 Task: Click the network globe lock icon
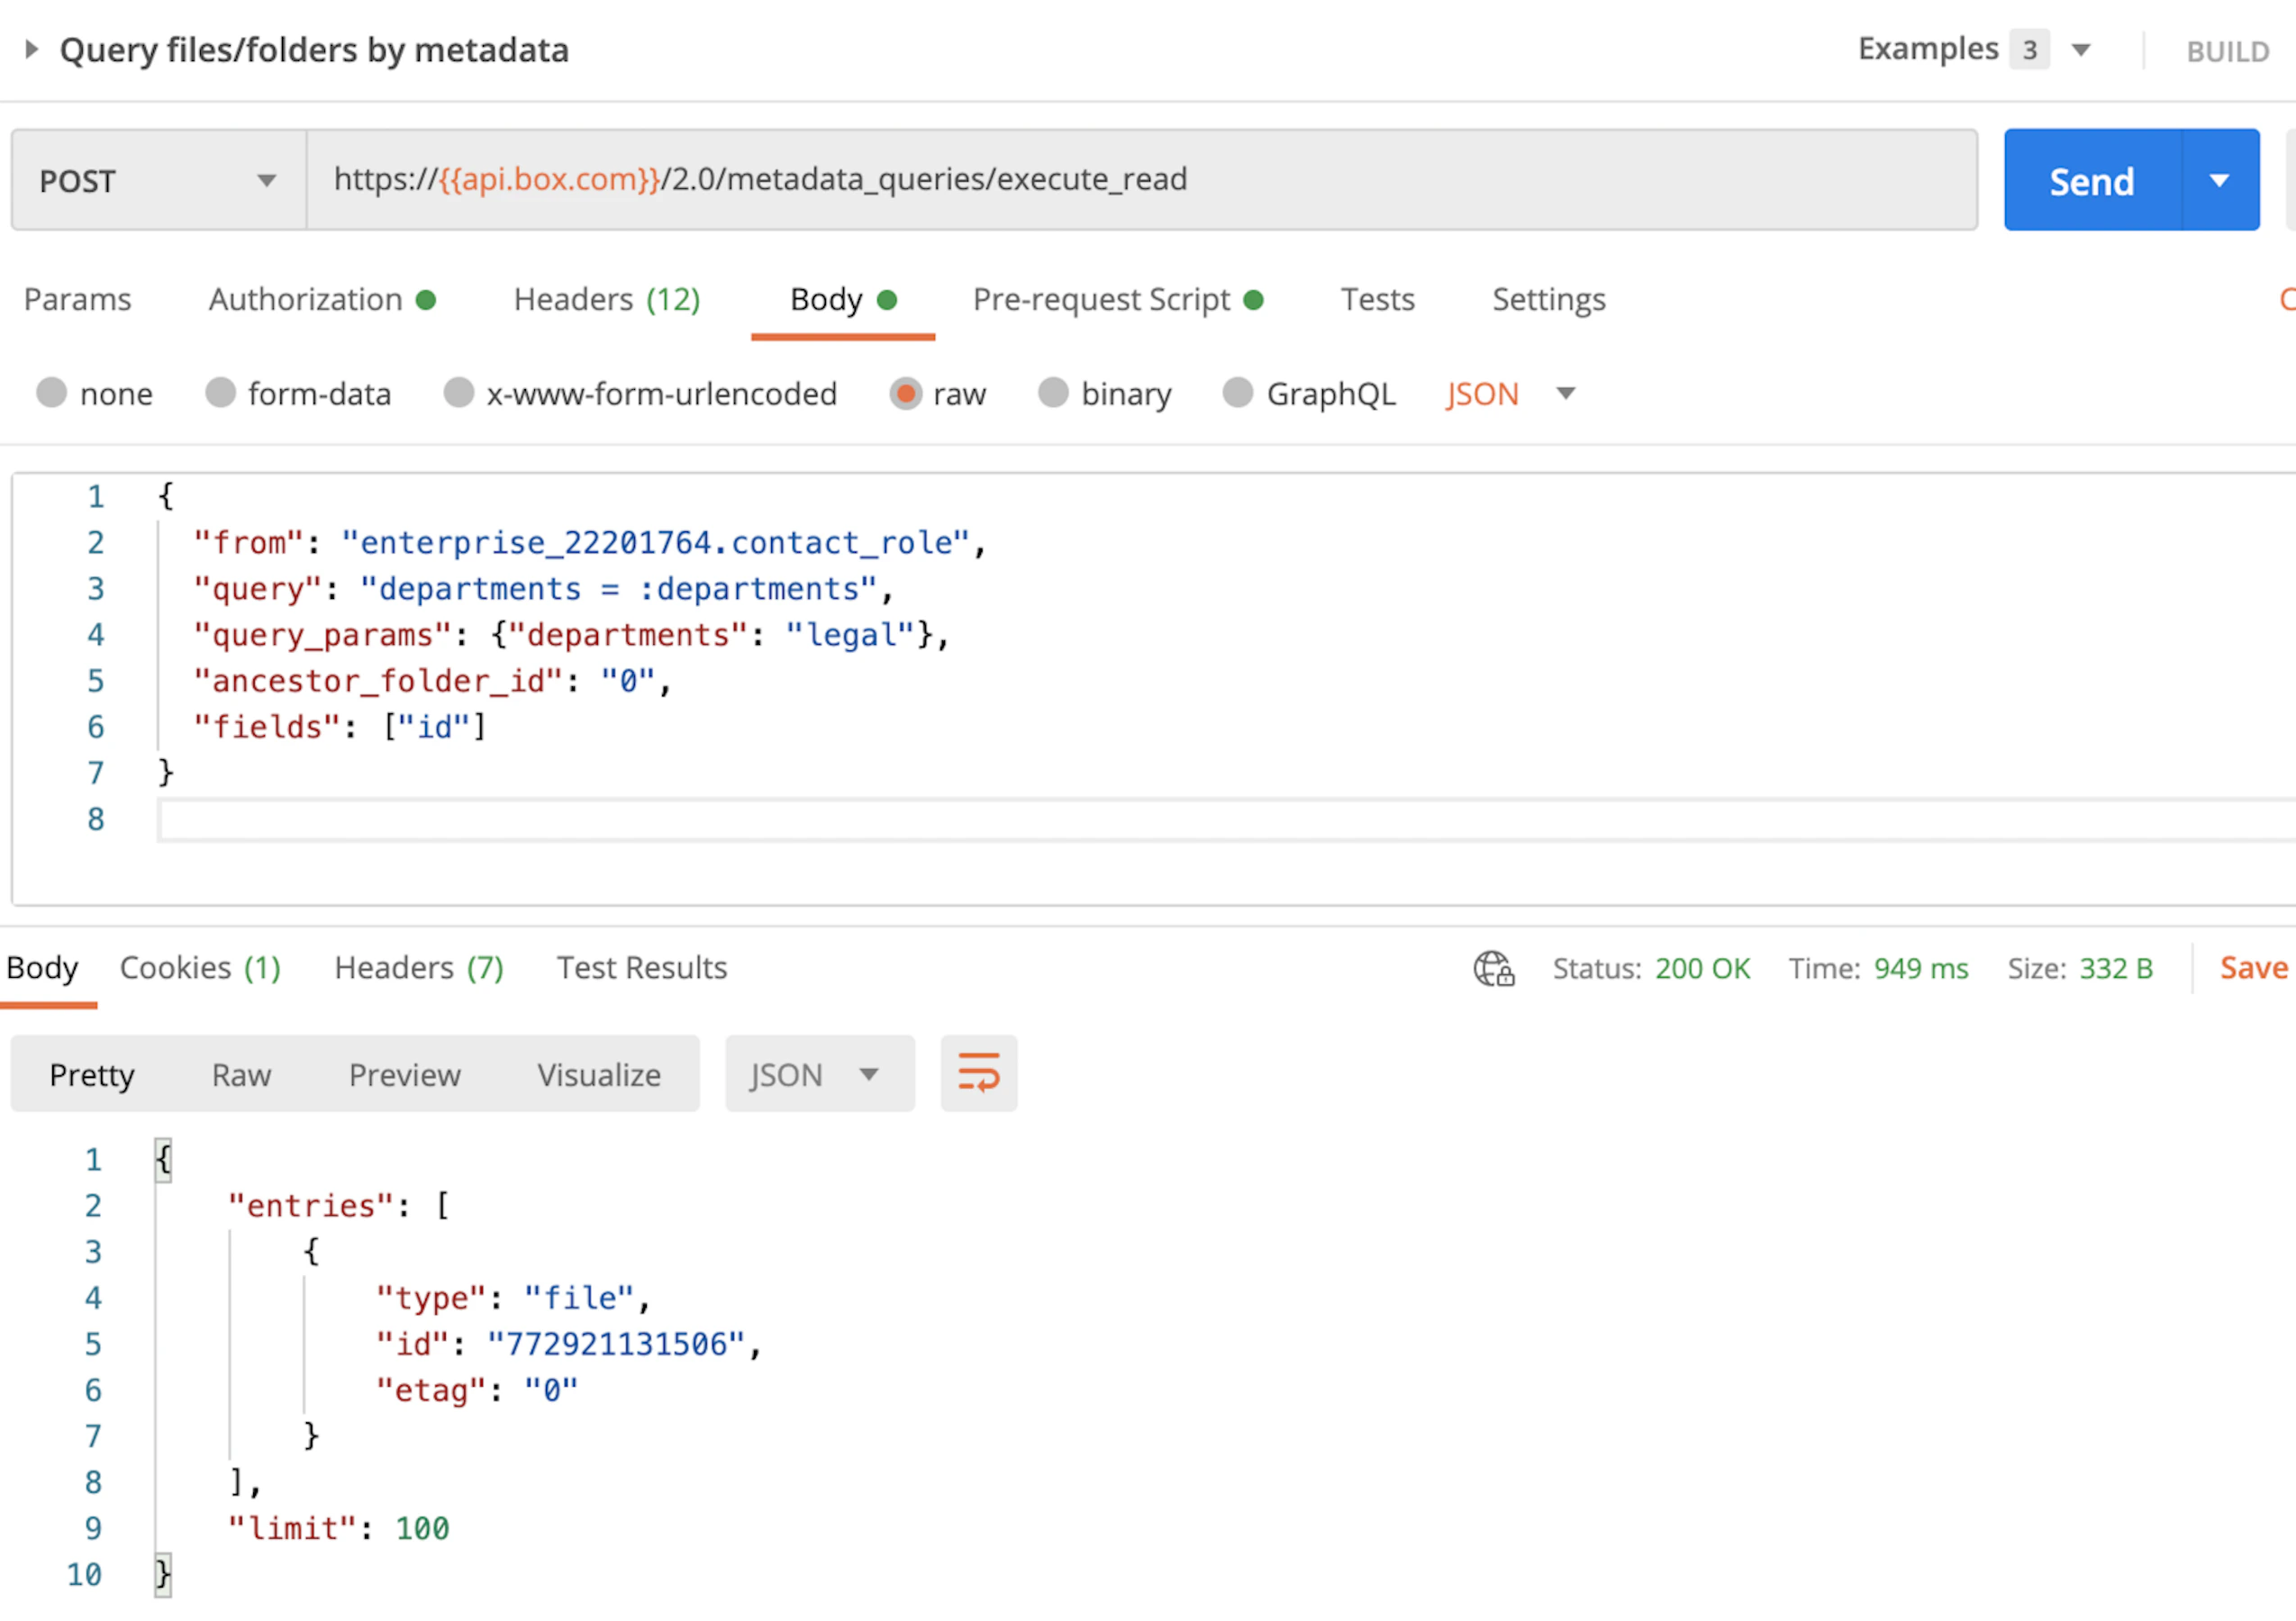[1493, 968]
